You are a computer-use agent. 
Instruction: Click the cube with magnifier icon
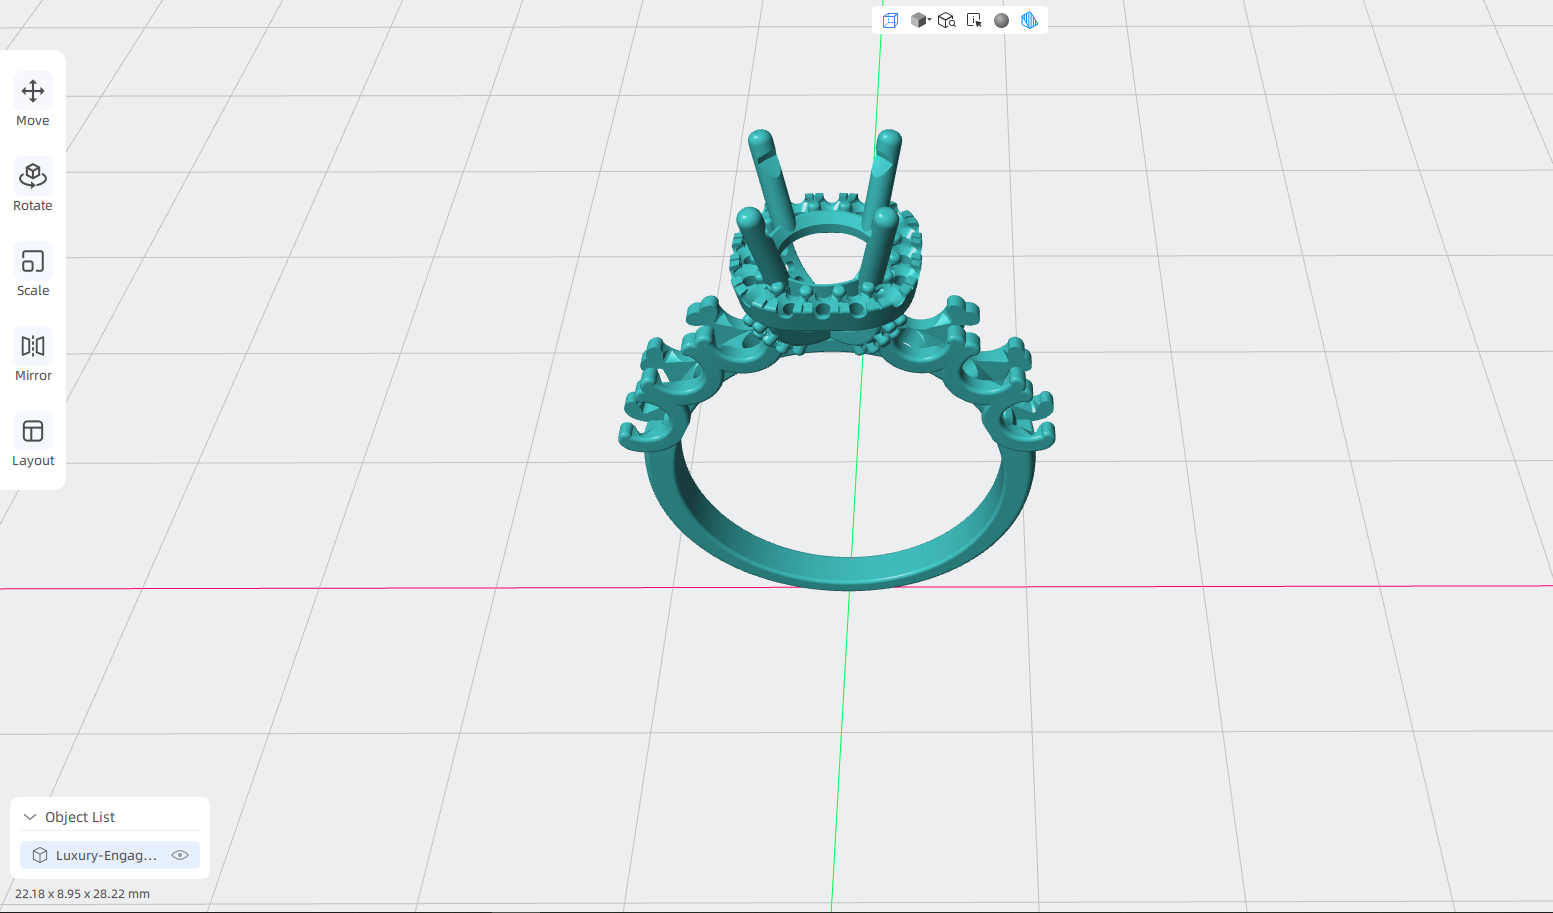coord(947,20)
